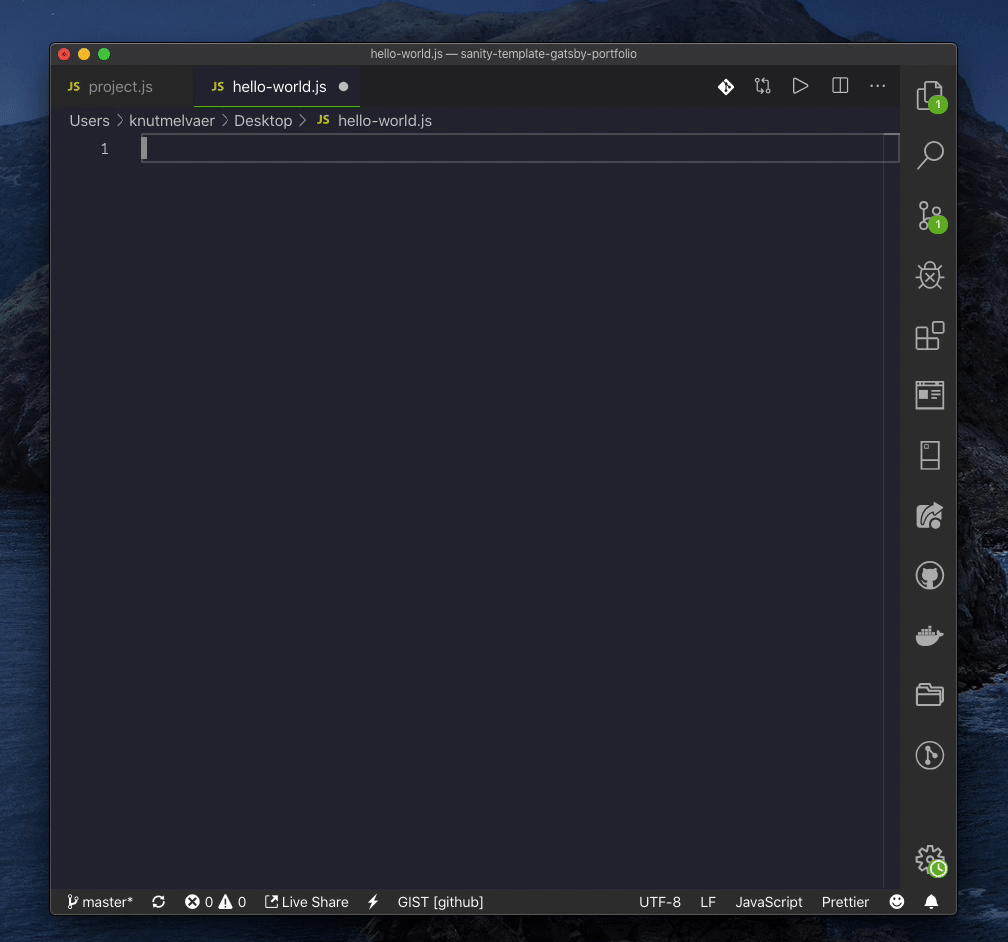The width and height of the screenshot is (1008, 942).
Task: Open the Run and Debug view
Action: pyautogui.click(x=929, y=276)
